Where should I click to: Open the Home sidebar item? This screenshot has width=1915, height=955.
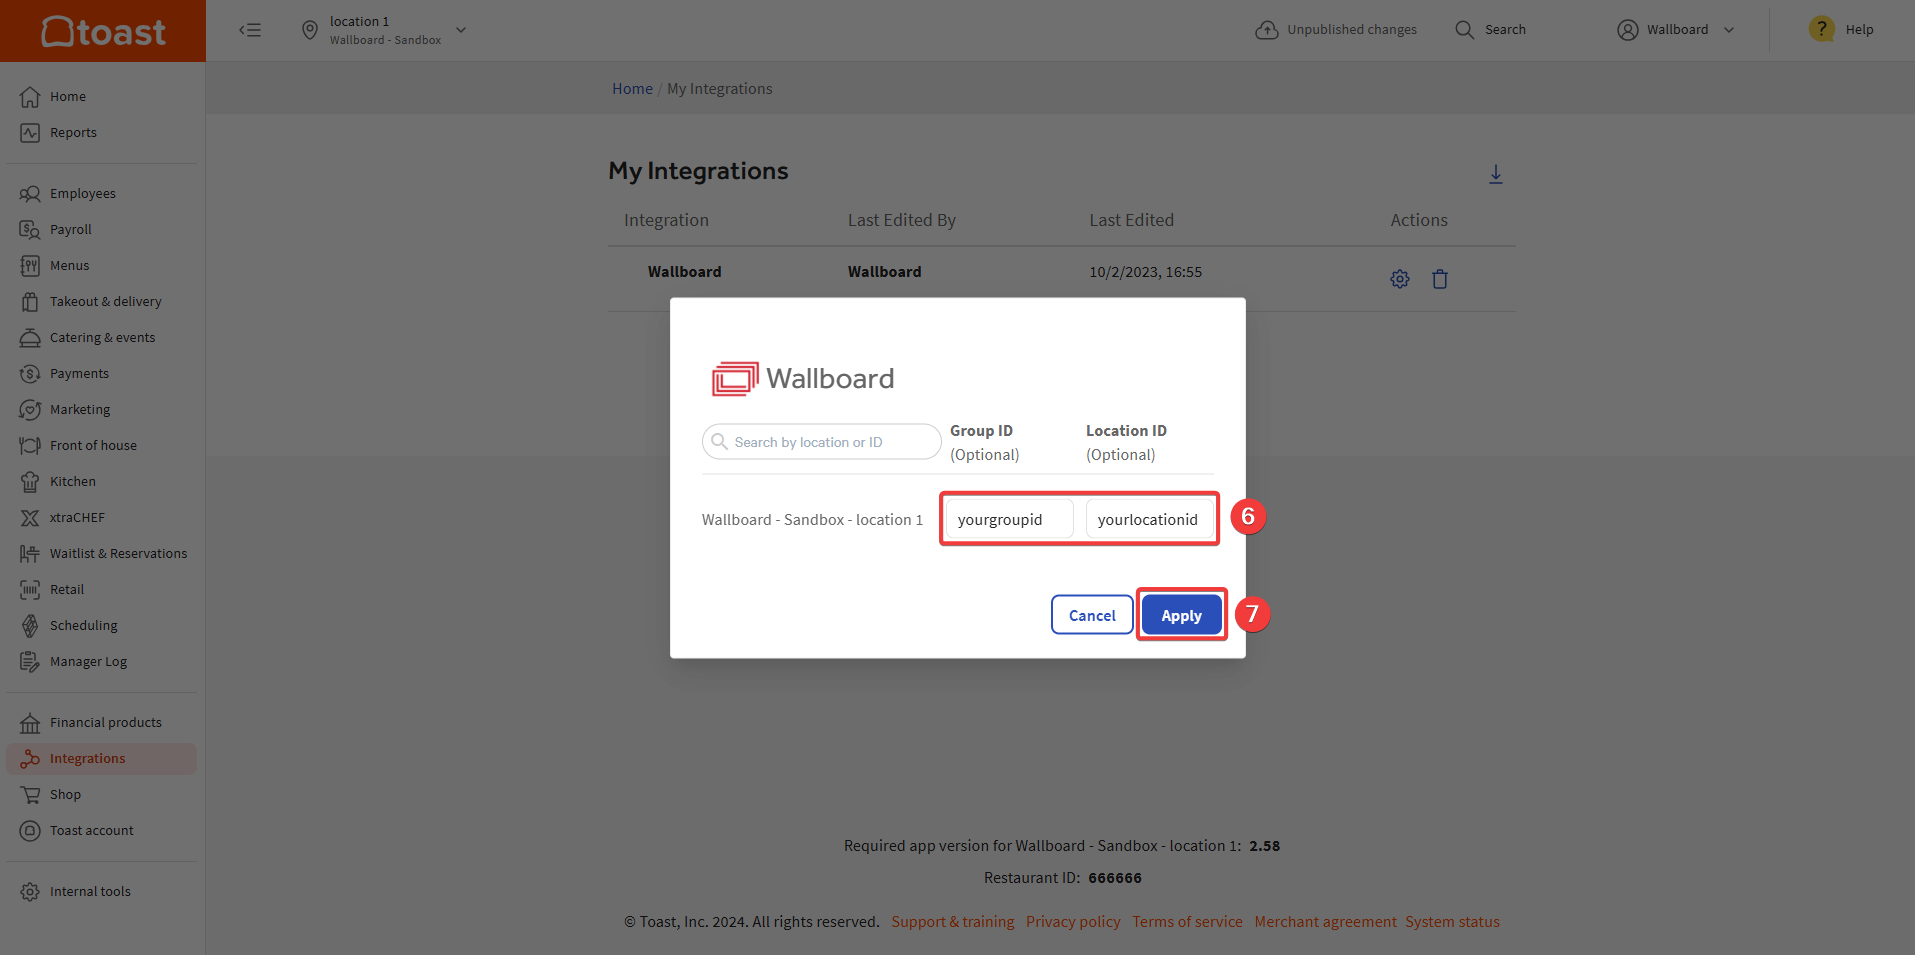(x=101, y=97)
